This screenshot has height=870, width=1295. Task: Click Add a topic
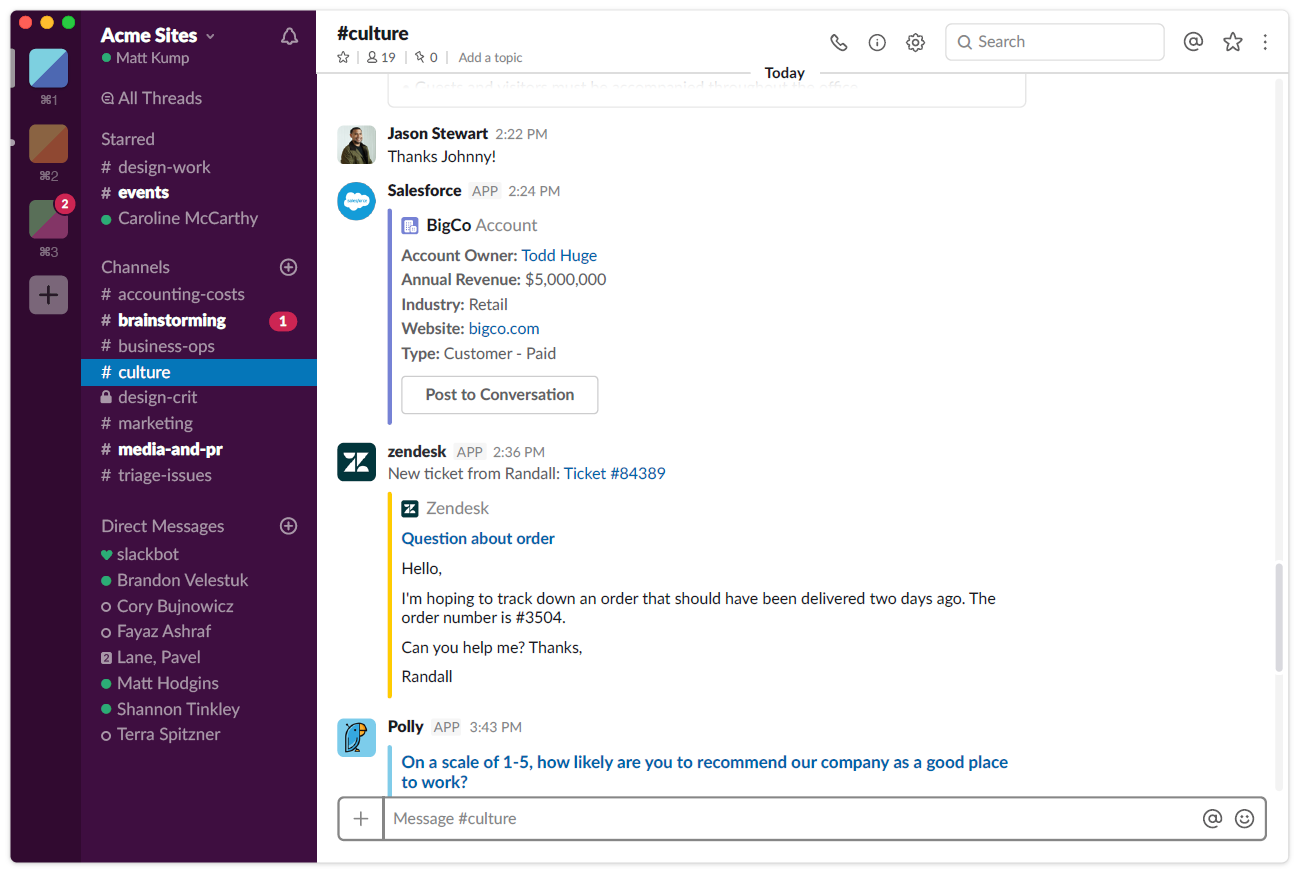[x=490, y=58]
